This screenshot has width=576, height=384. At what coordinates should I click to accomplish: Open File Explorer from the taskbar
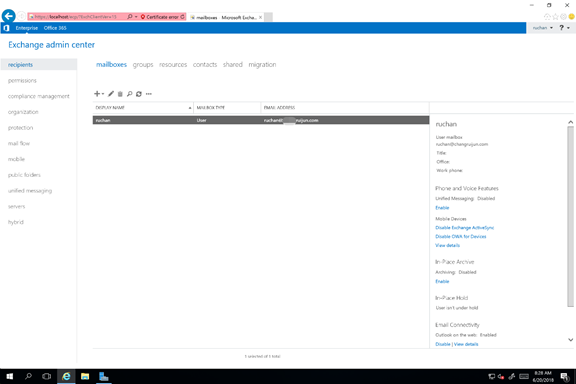point(85,376)
